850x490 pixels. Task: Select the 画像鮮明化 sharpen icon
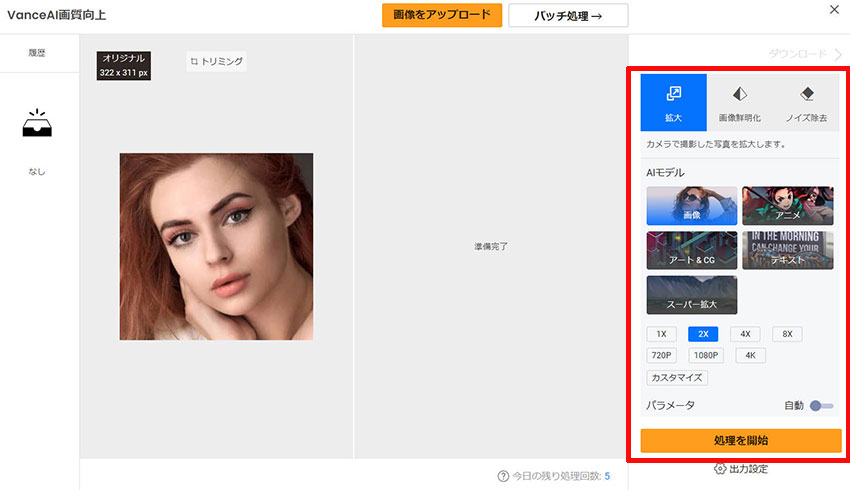click(x=740, y=94)
